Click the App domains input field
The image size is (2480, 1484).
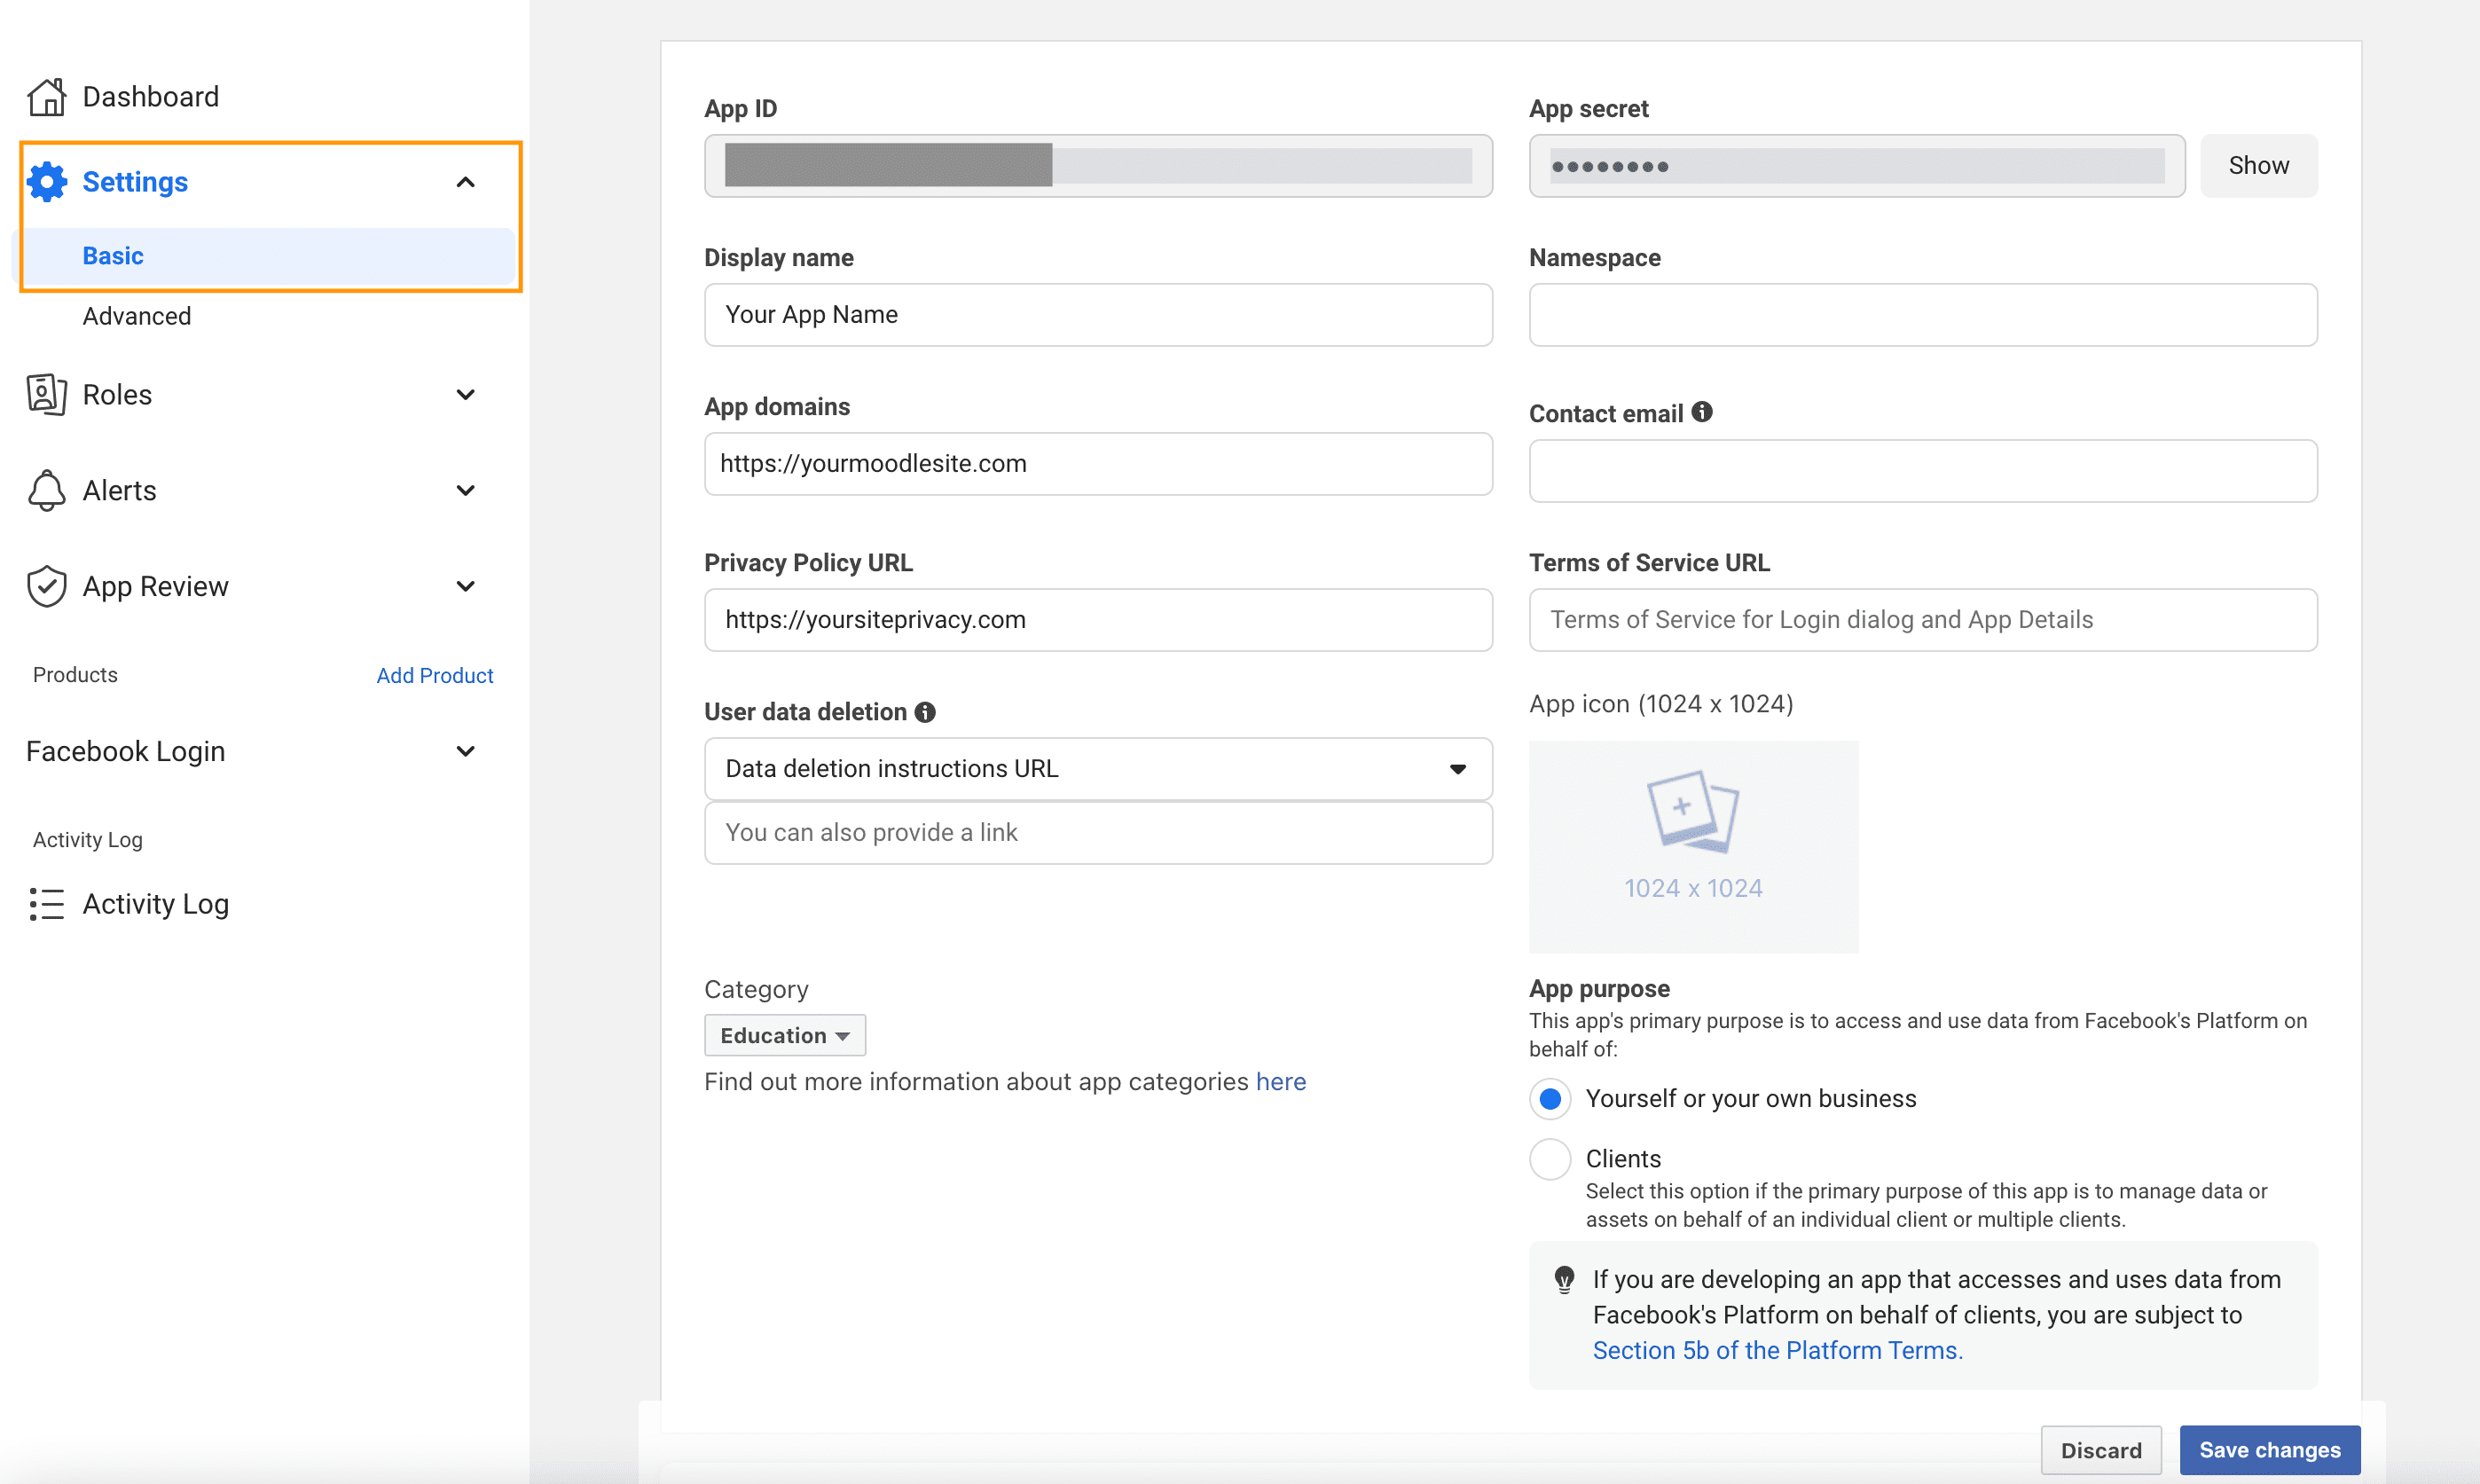coord(1097,461)
